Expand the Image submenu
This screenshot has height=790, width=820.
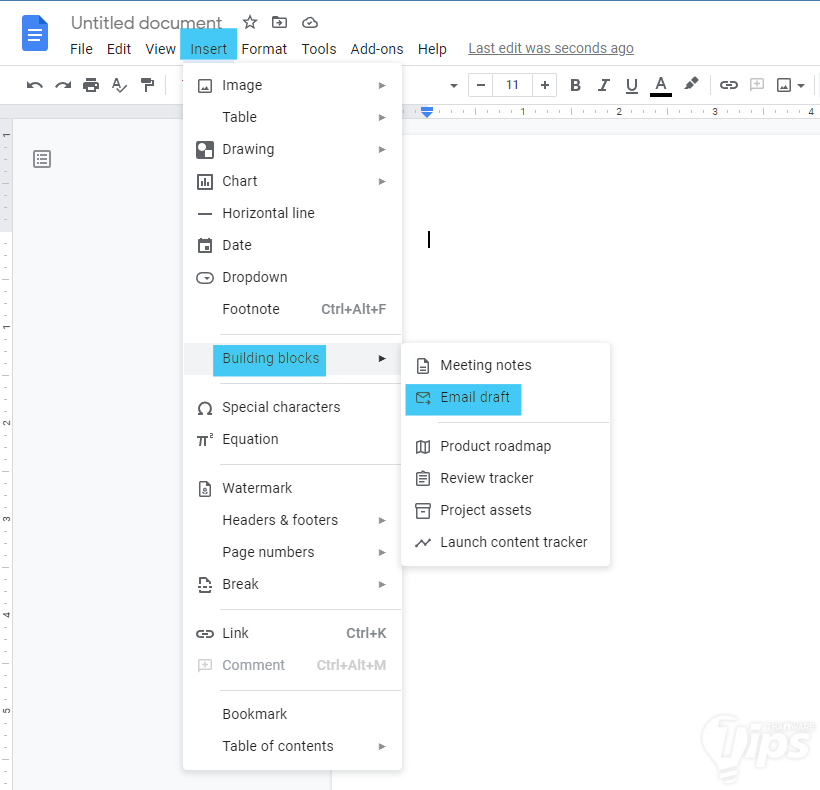[292, 85]
